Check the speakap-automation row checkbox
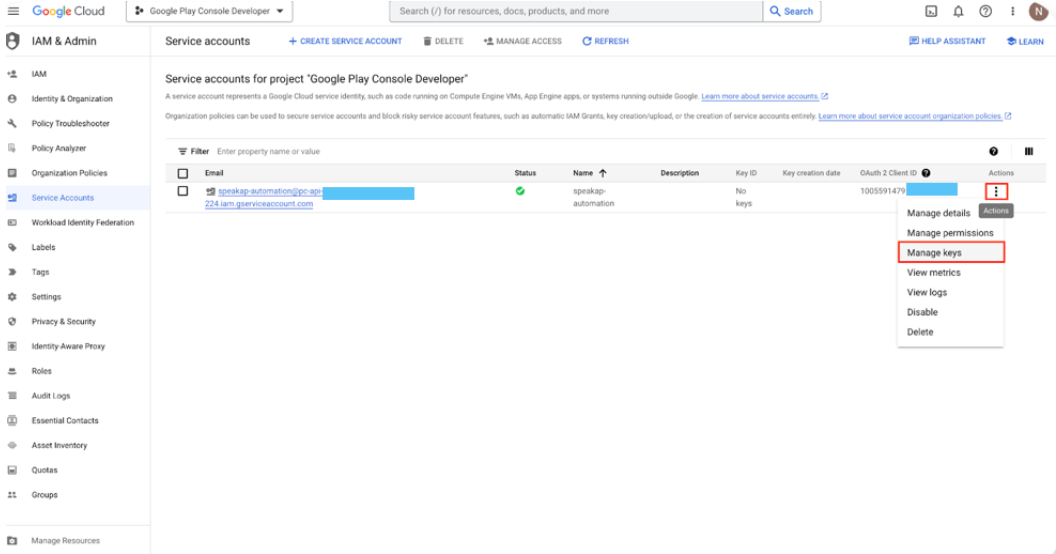The image size is (1056, 554). click(x=183, y=191)
